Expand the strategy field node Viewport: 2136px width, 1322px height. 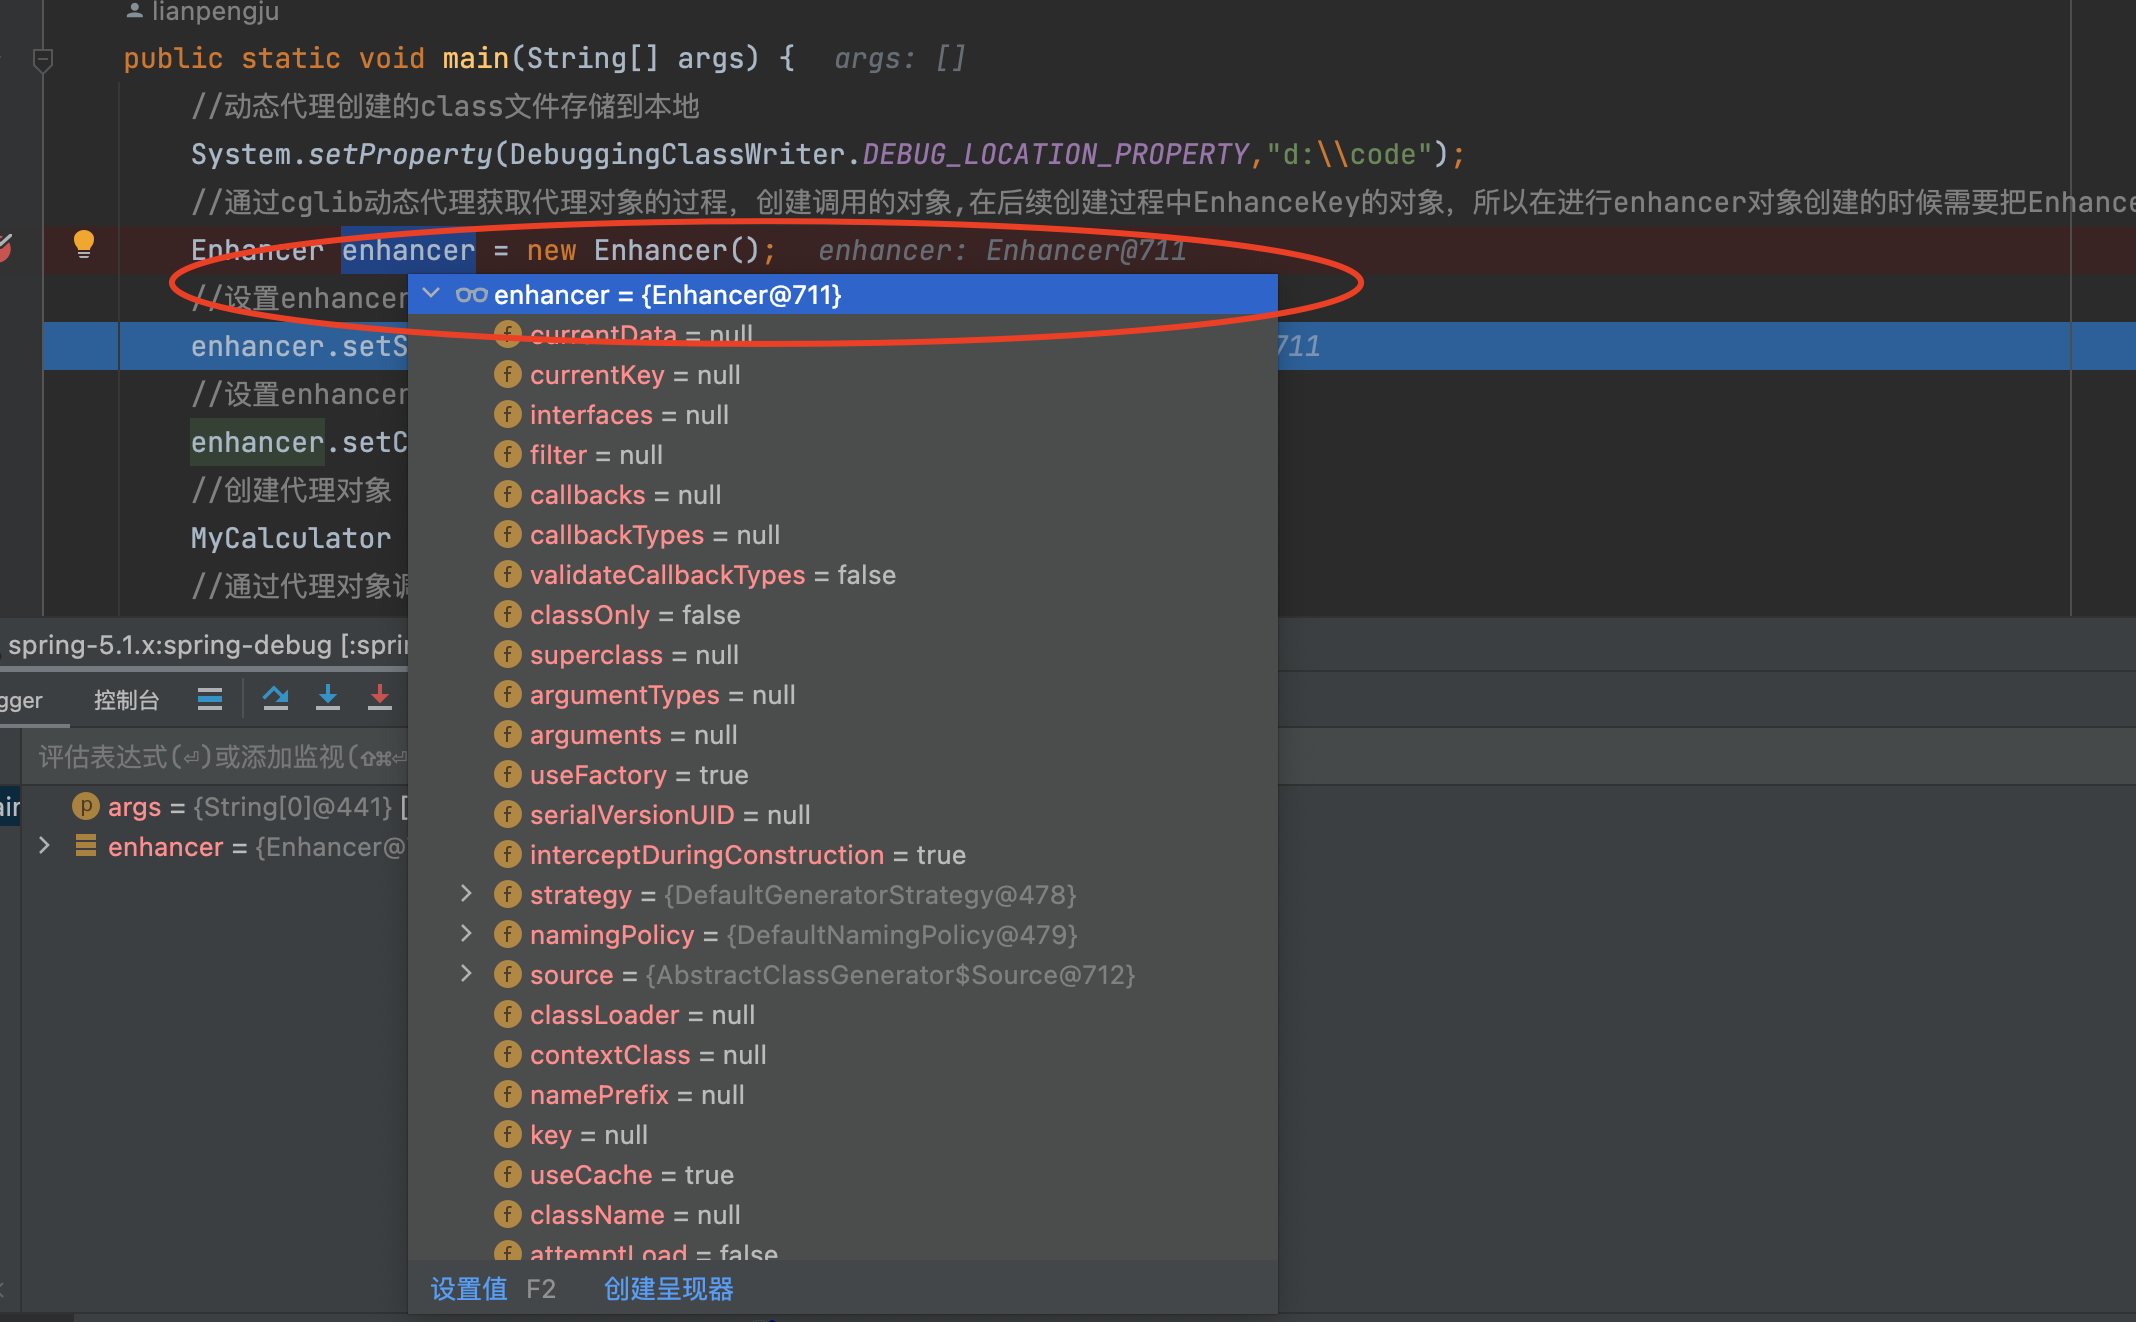[x=466, y=894]
